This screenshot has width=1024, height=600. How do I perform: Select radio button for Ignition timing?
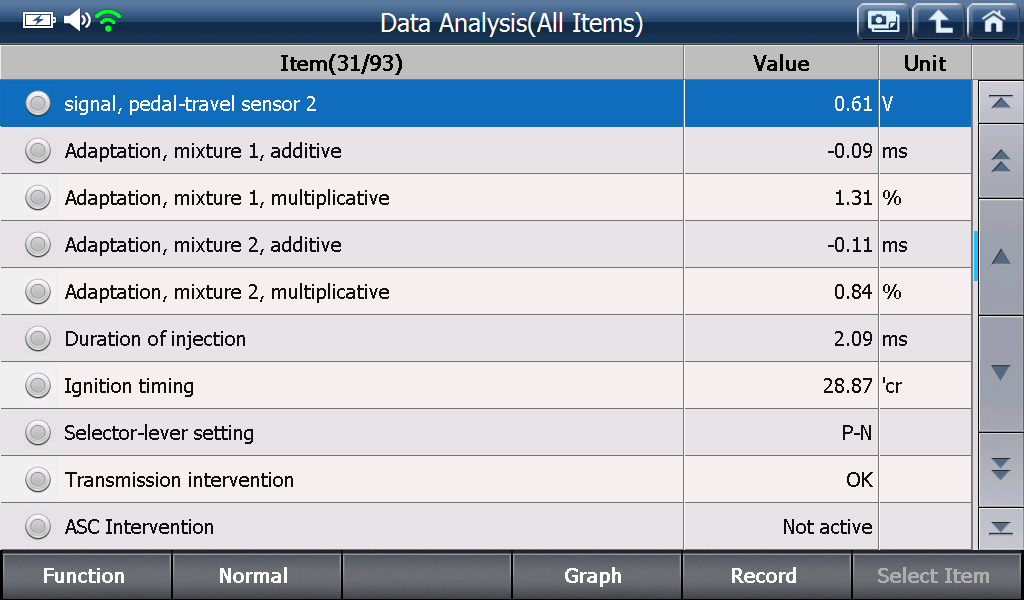[38, 386]
